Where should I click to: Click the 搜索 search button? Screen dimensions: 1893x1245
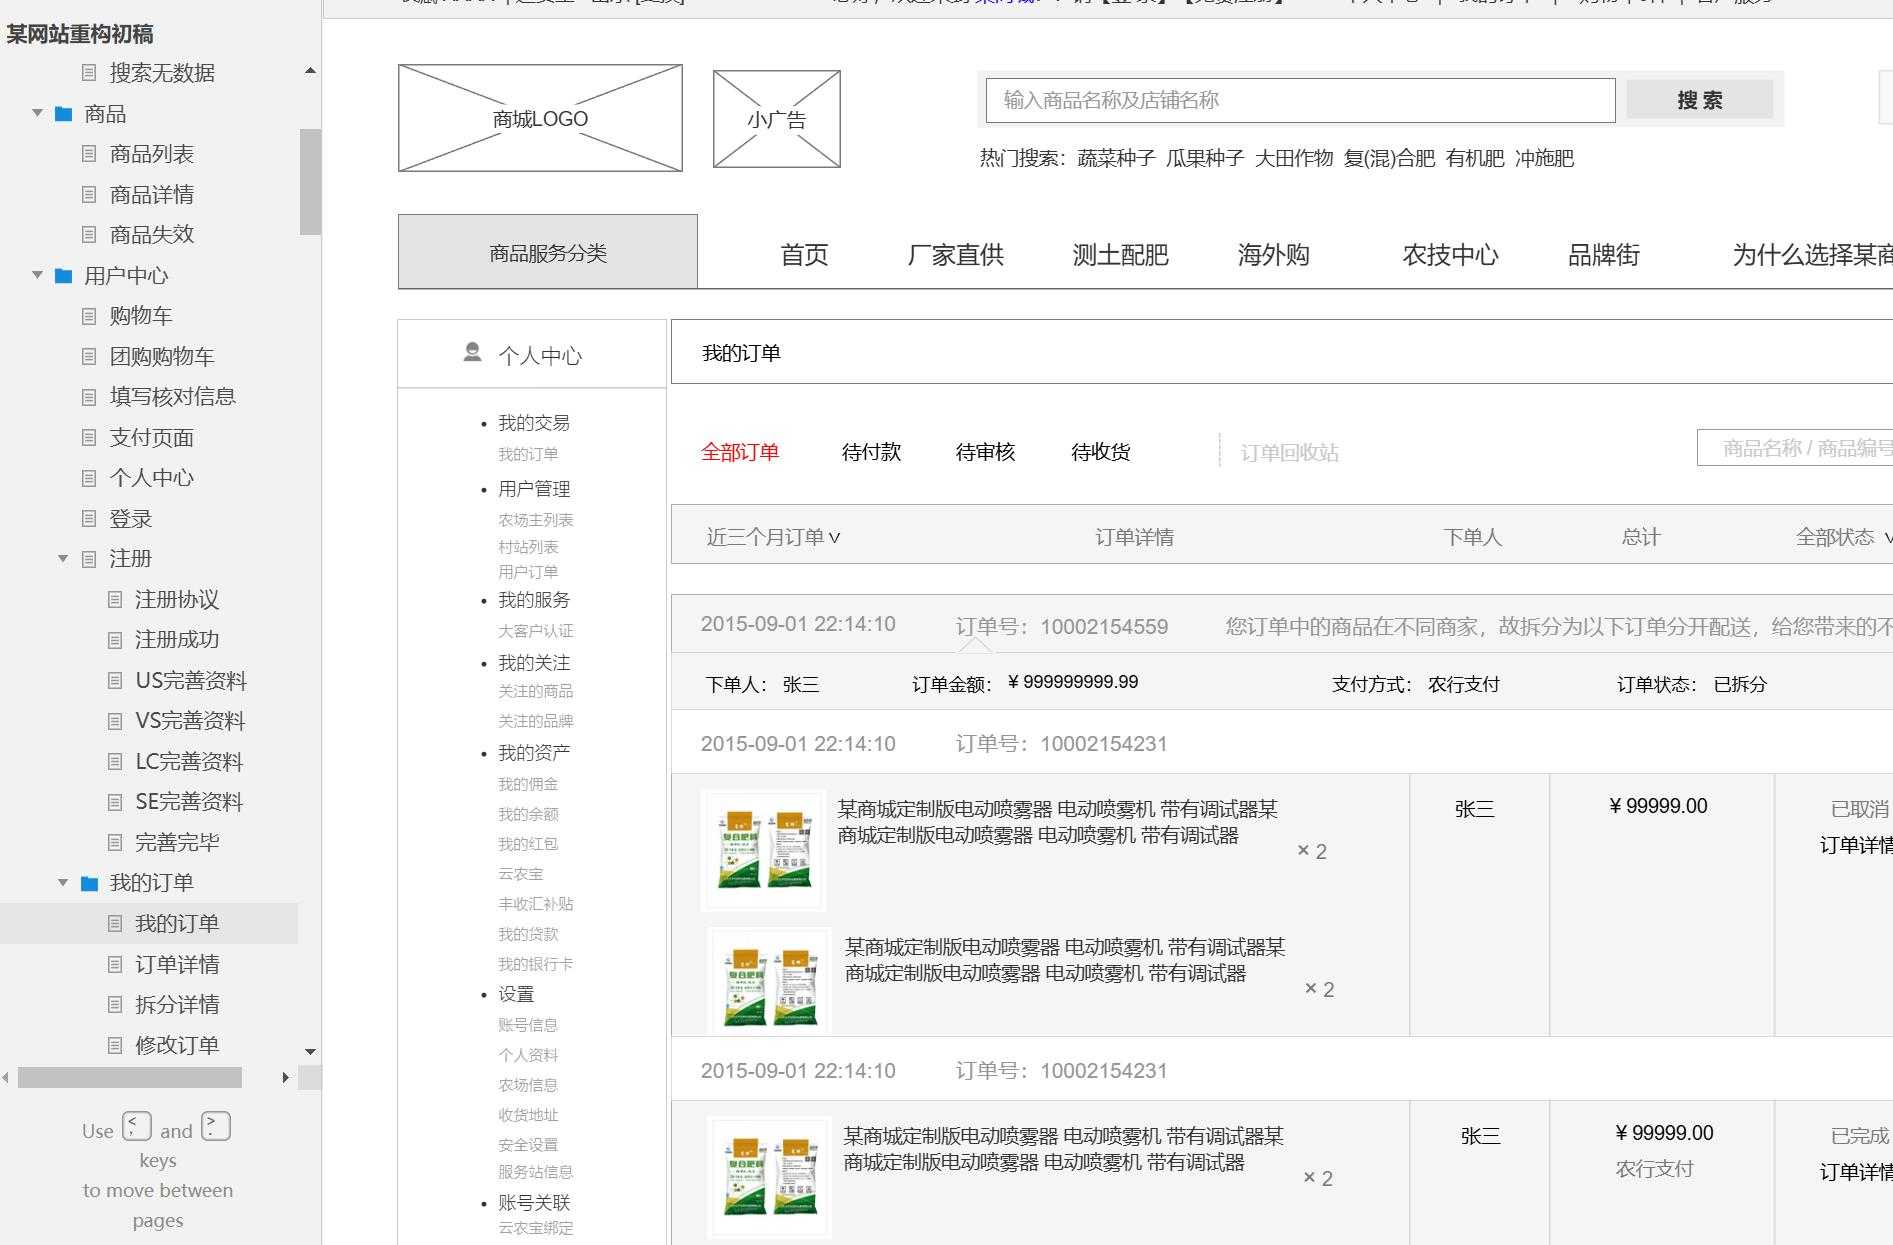(x=1699, y=99)
